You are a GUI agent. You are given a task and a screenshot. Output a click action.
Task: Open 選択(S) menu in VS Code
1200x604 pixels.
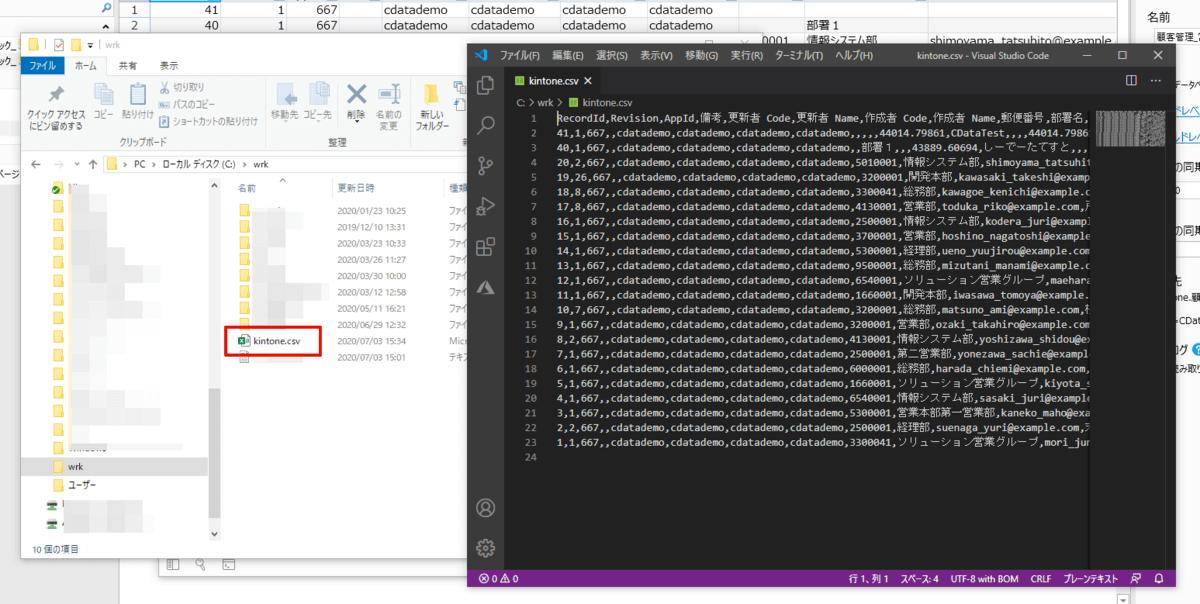point(612,55)
